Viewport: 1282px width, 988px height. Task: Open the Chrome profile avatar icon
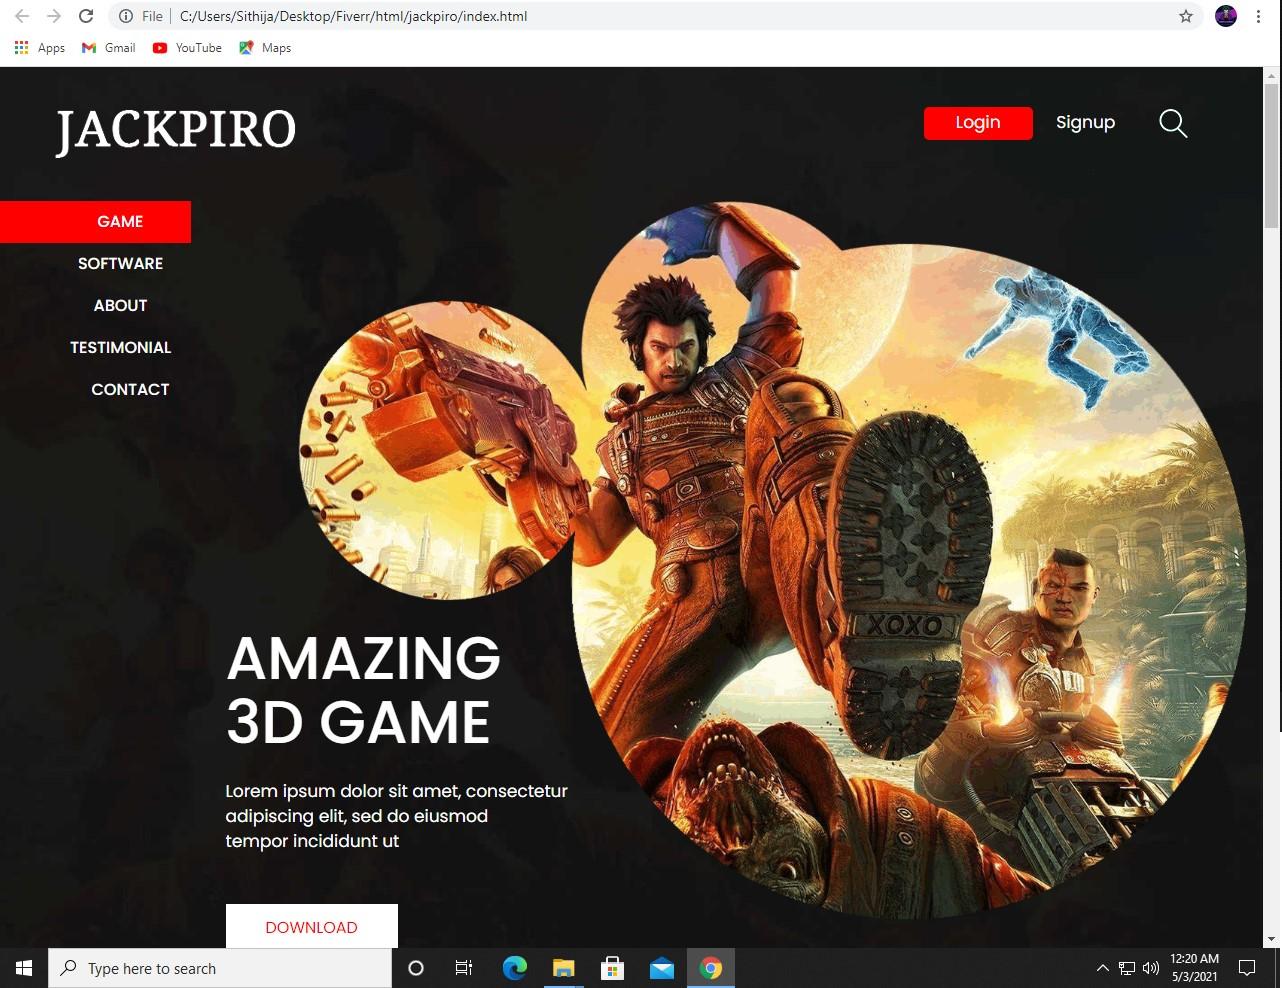(1225, 16)
